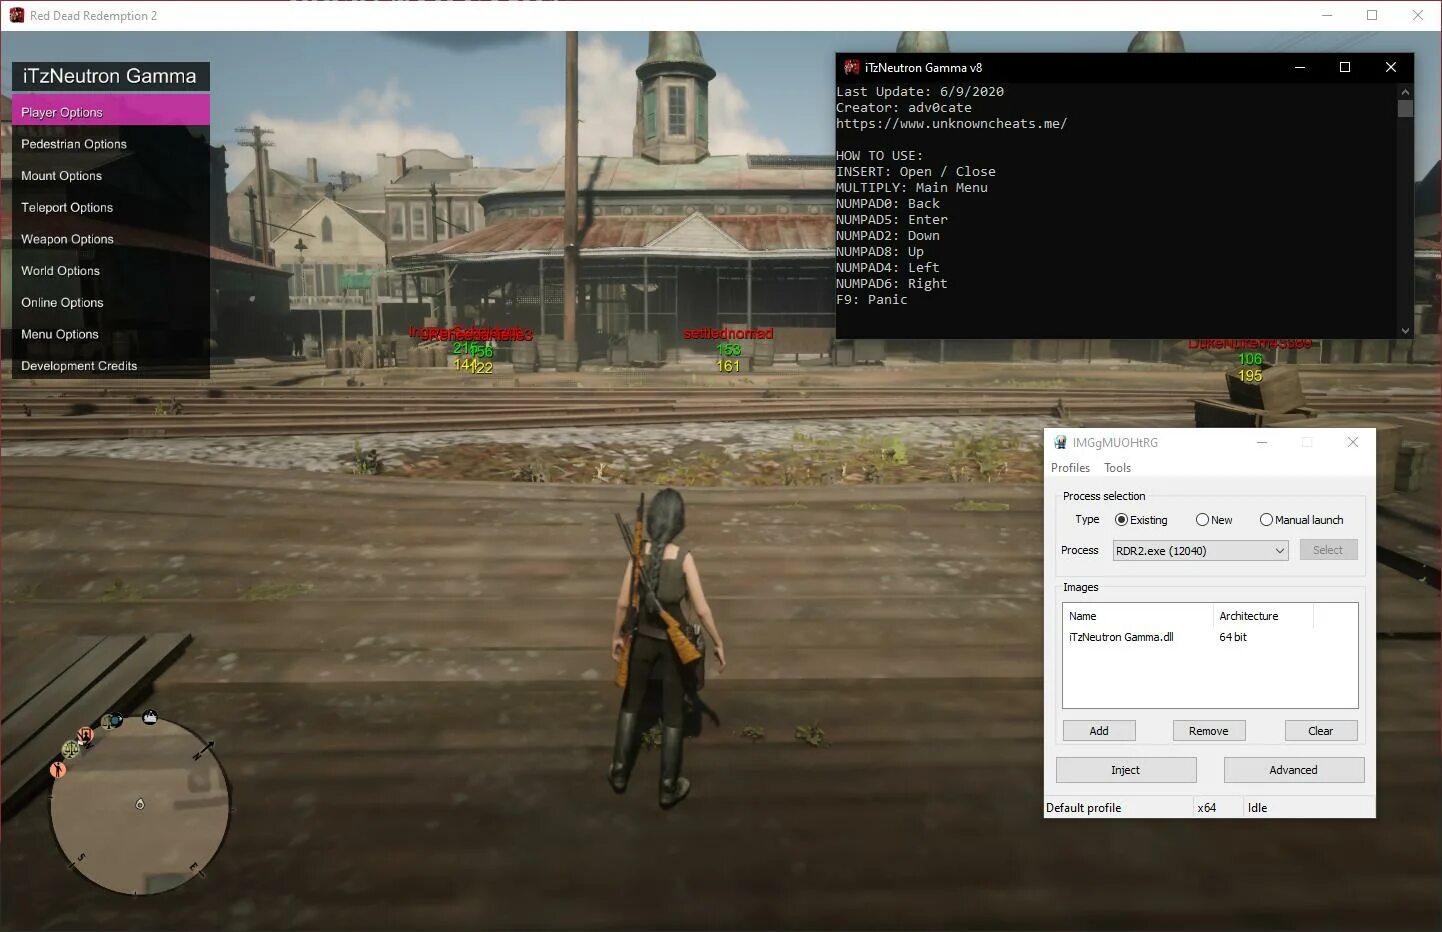1442x932 pixels.
Task: Click the 64 bit architecture cell
Action: (x=1233, y=636)
